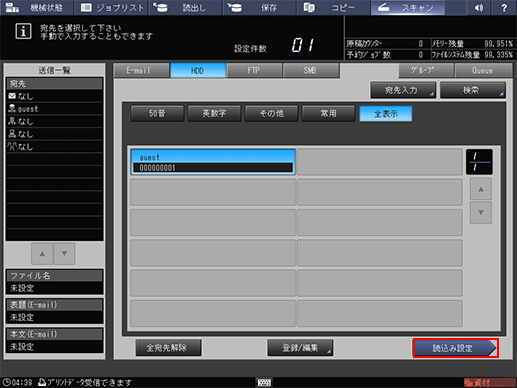
Task: Select the guest HDD entry in send list
Action: (54, 109)
